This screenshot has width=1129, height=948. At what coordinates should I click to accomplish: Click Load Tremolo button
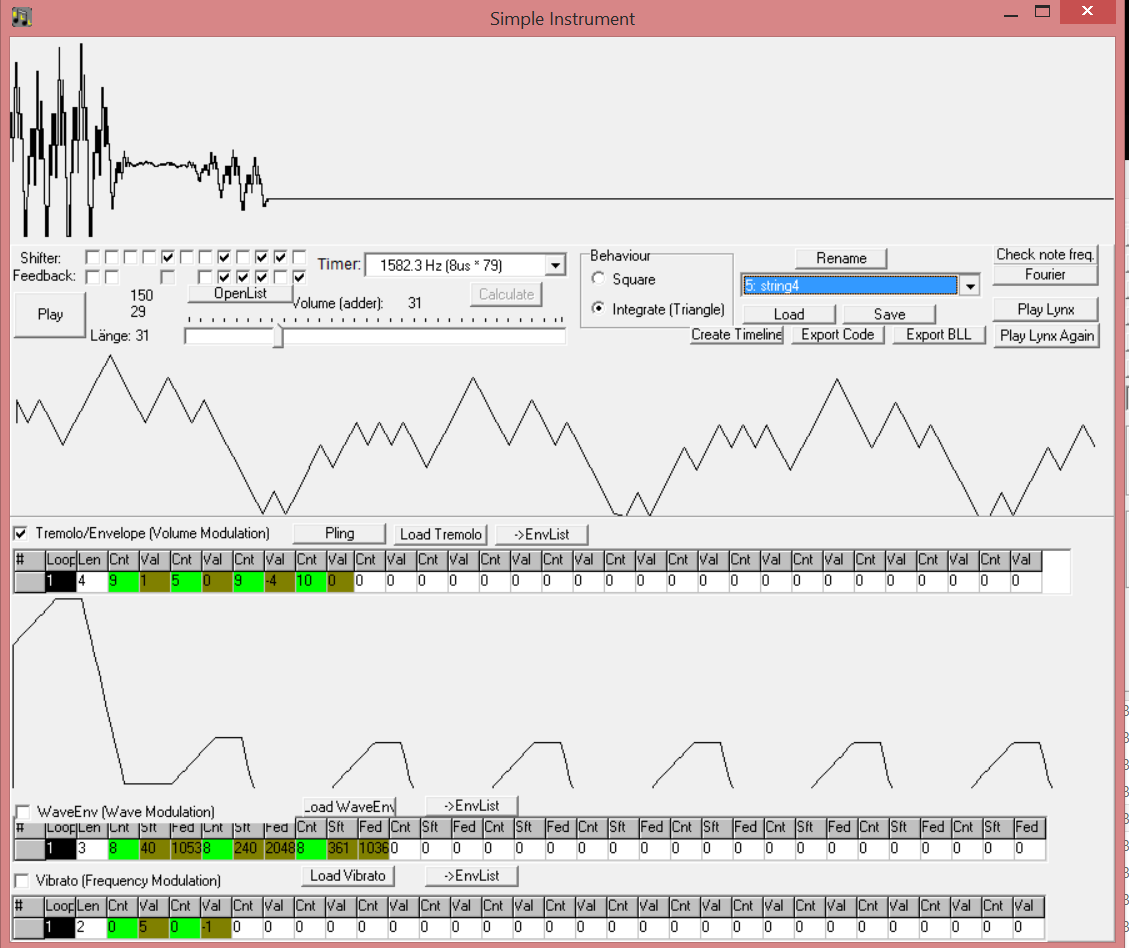[x=440, y=534]
